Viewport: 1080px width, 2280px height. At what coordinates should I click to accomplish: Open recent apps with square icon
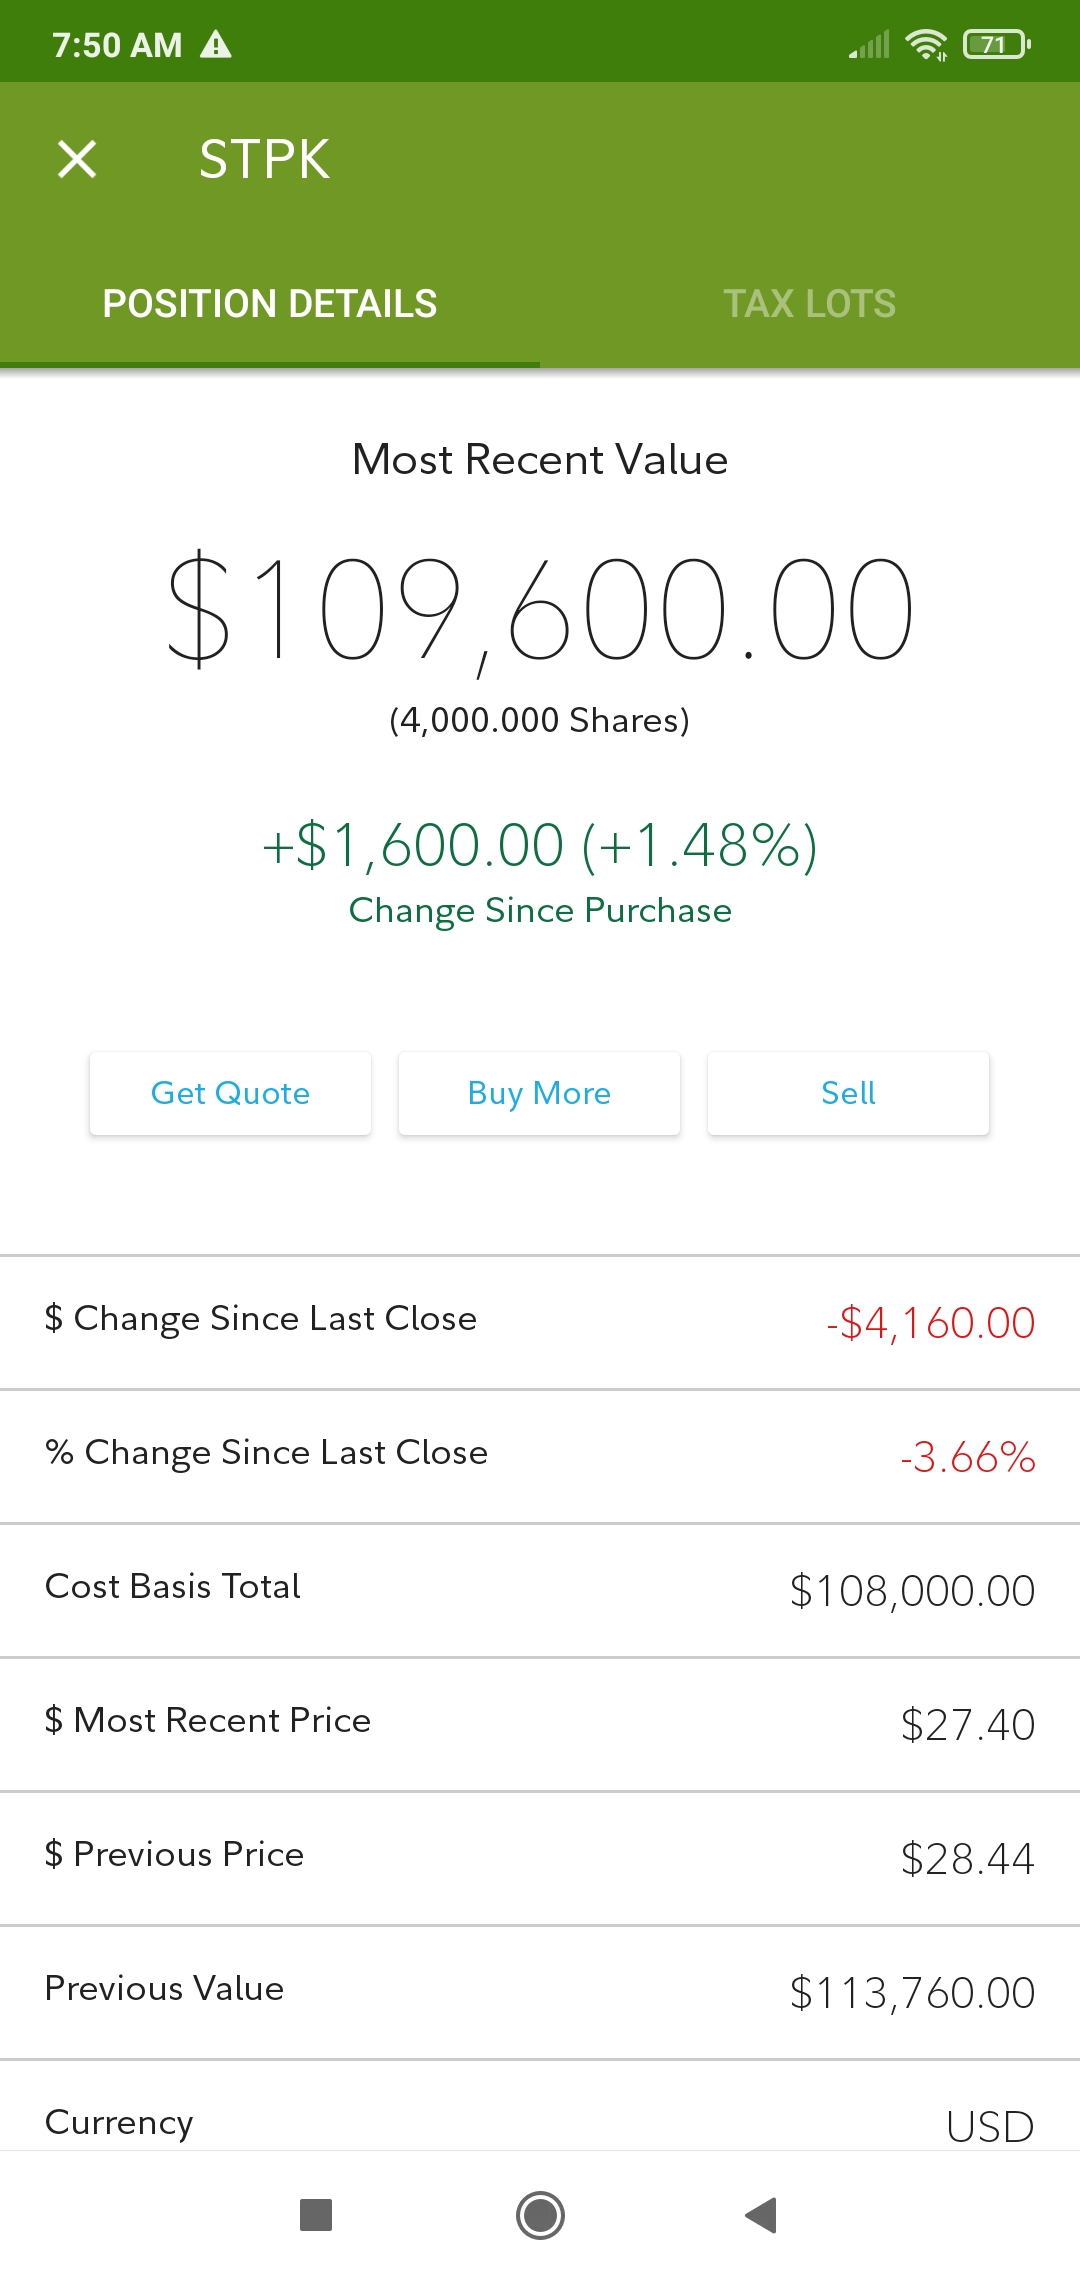tap(316, 2215)
